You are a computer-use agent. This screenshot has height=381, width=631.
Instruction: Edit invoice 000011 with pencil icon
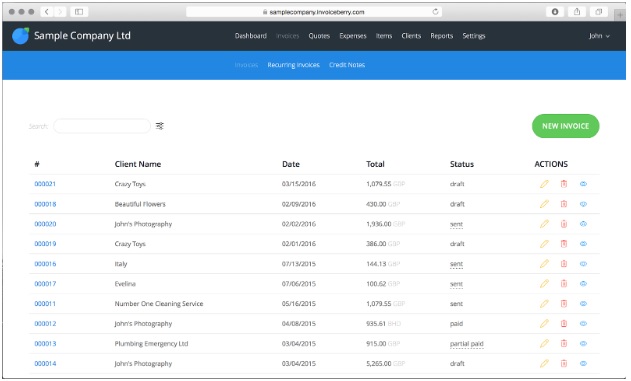tap(544, 304)
